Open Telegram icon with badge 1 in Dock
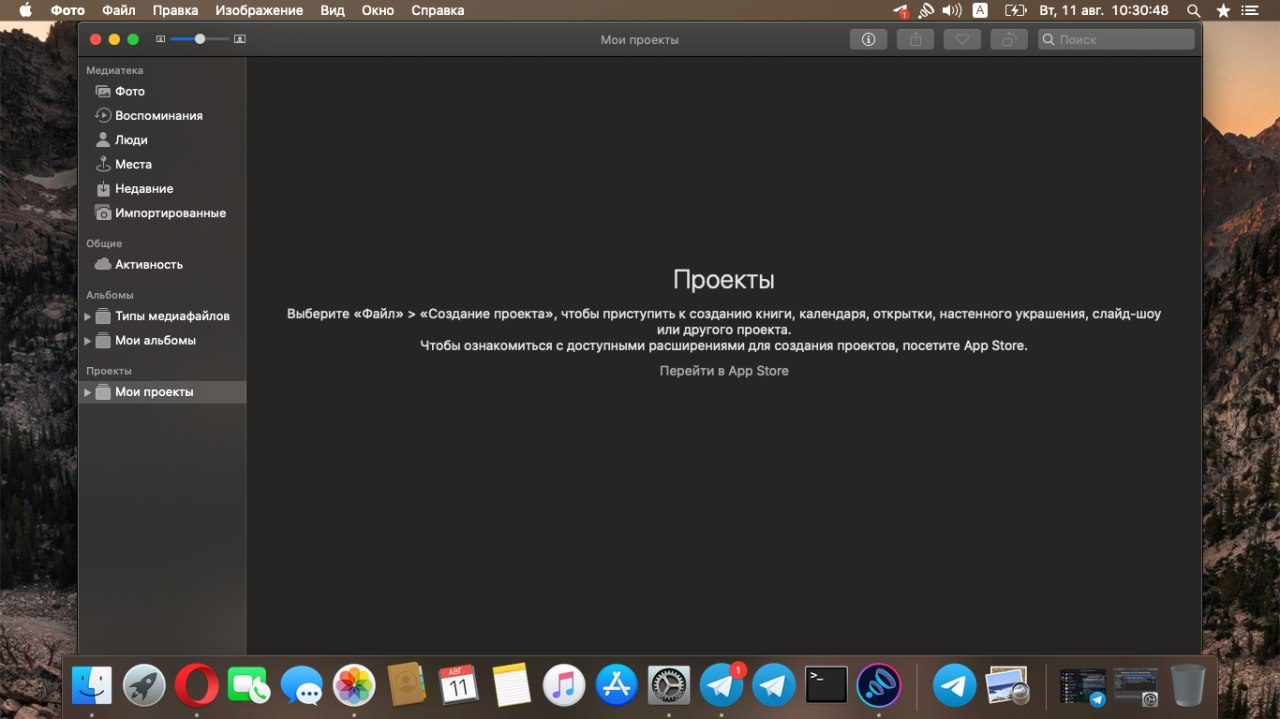Screen dimensions: 1280x719 721,686
